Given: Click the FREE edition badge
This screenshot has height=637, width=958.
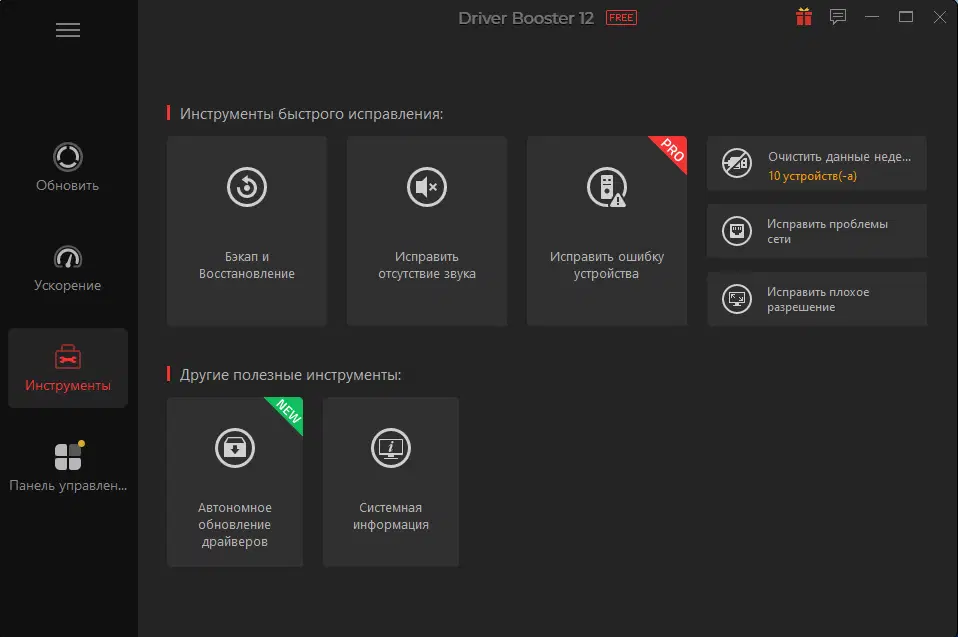Looking at the screenshot, I should pos(621,18).
